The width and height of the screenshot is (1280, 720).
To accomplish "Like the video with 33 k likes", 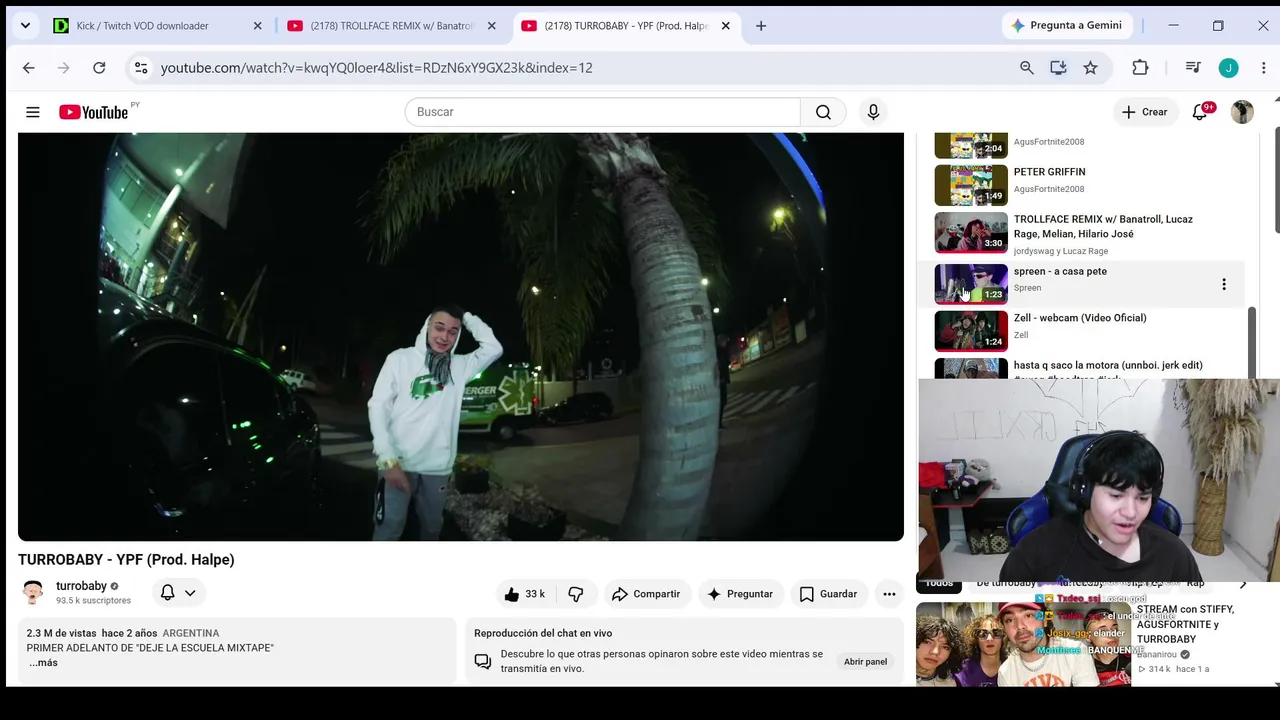I will [525, 594].
